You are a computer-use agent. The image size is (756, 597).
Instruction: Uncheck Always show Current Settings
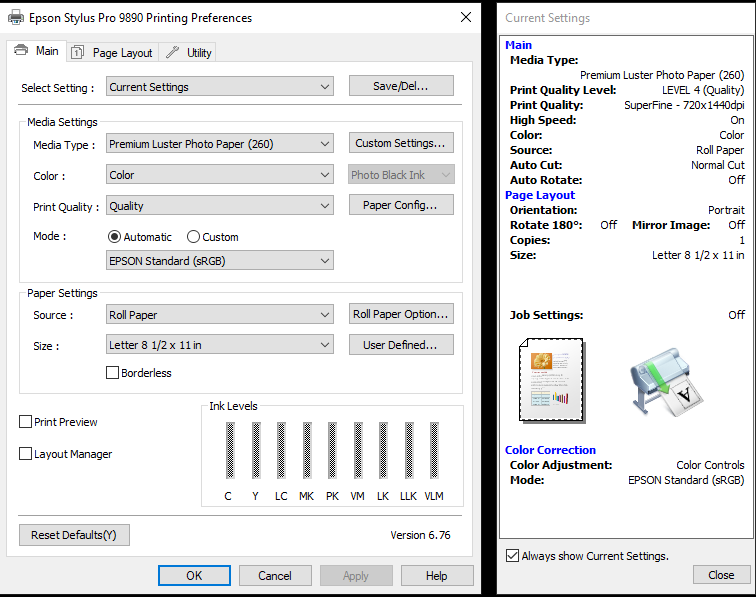[x=513, y=556]
